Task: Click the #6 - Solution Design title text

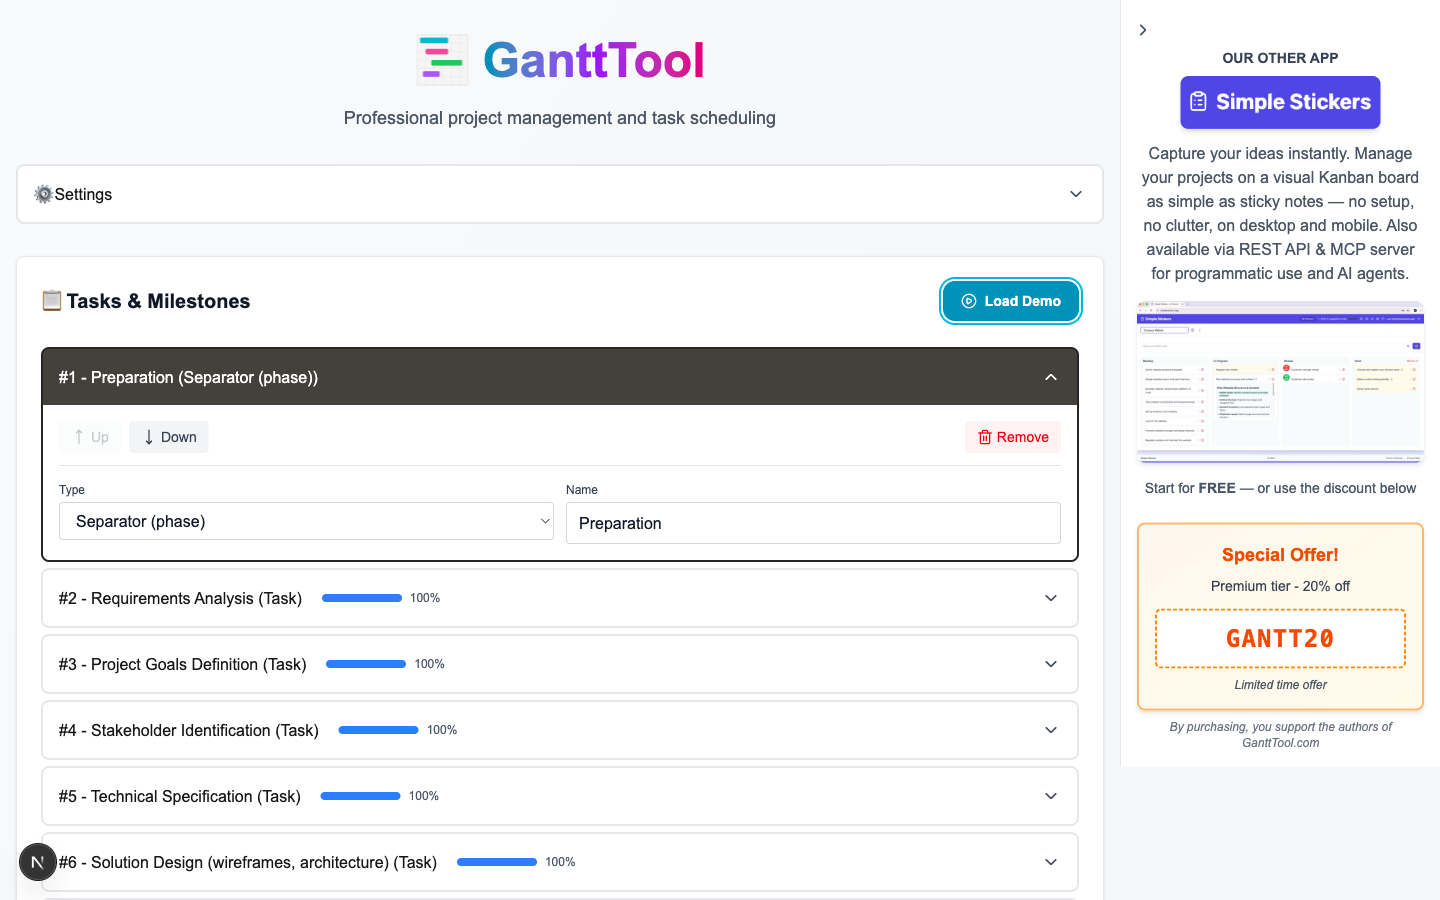Action: 247,862
